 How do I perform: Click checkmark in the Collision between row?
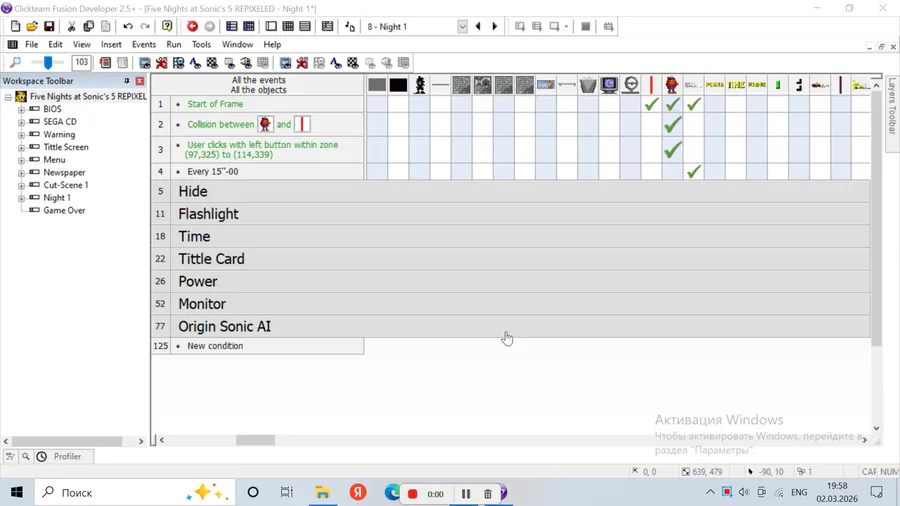click(x=672, y=124)
